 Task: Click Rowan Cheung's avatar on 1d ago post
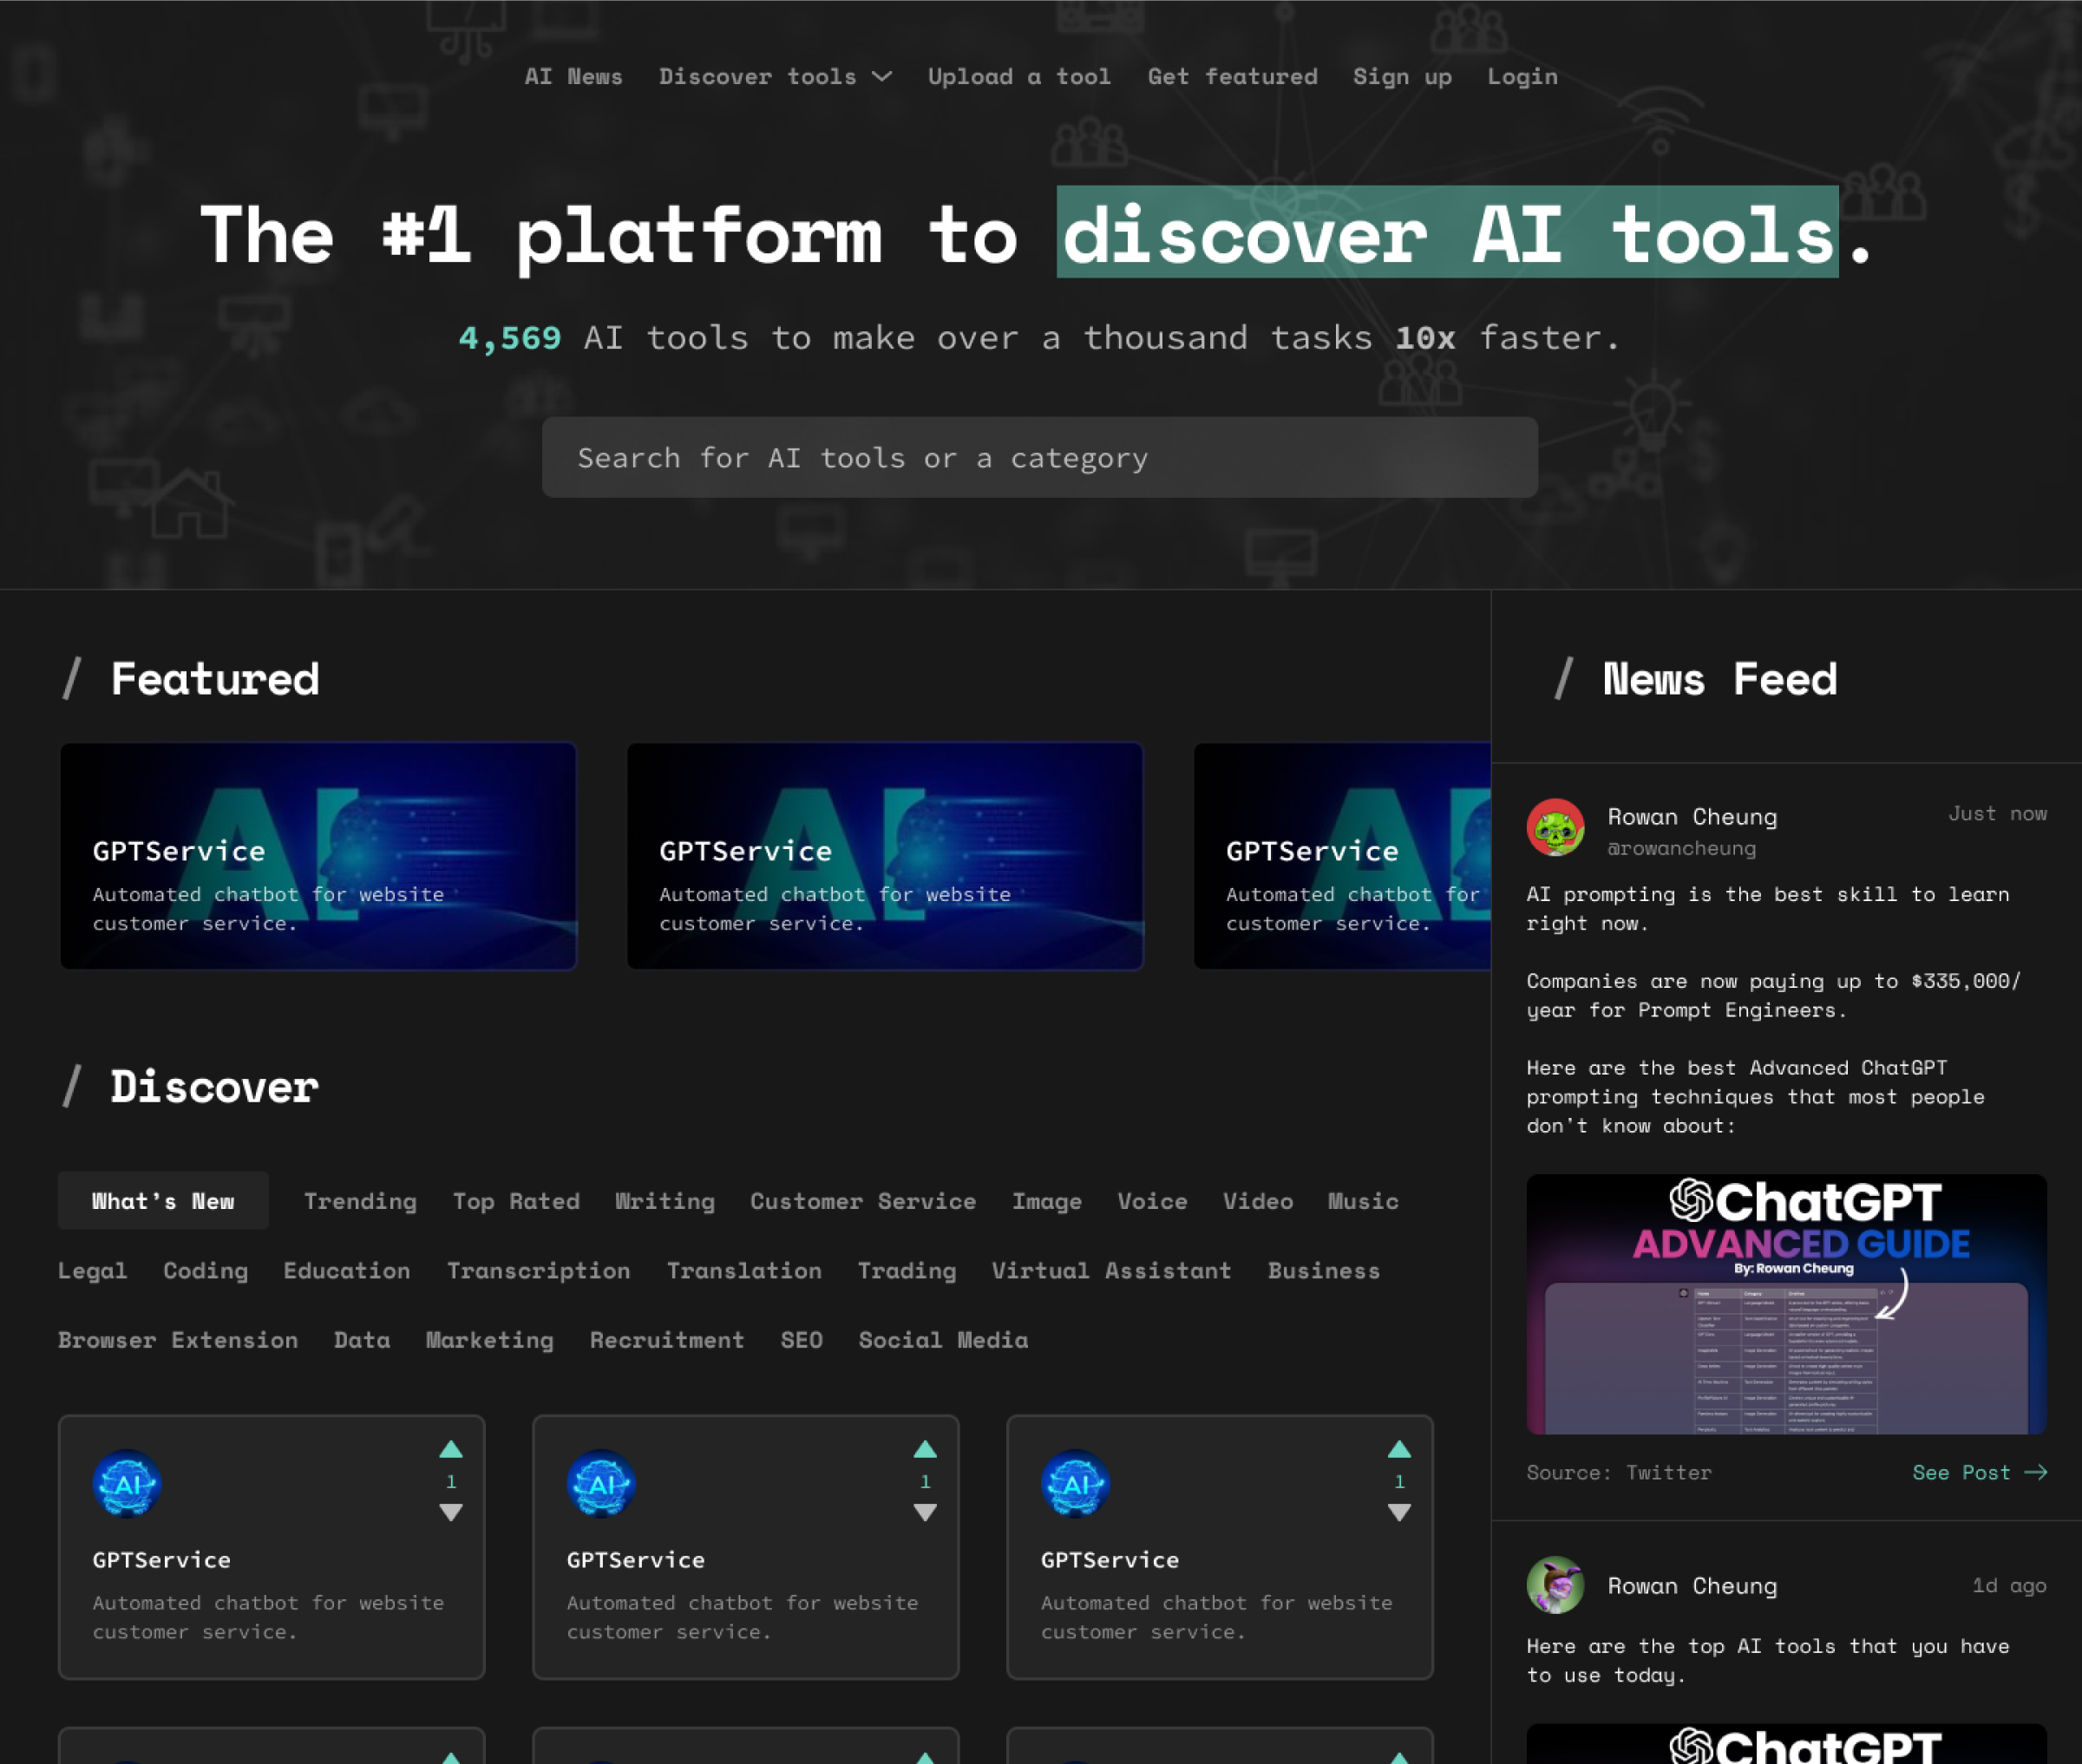[1555, 1585]
